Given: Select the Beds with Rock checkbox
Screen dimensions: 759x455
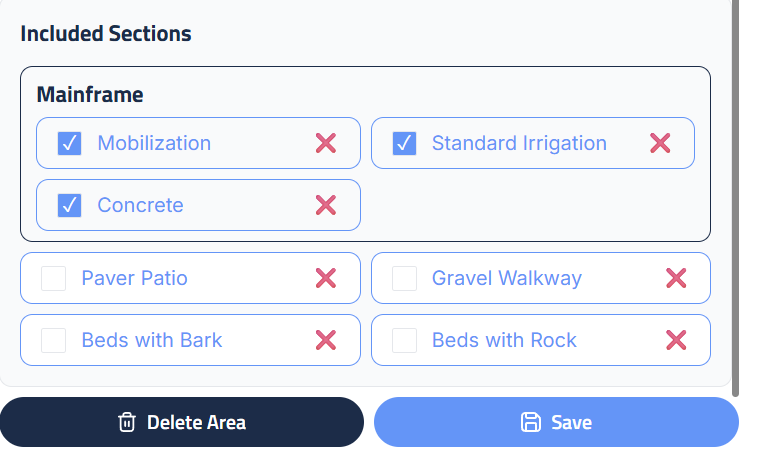Looking at the screenshot, I should [404, 340].
